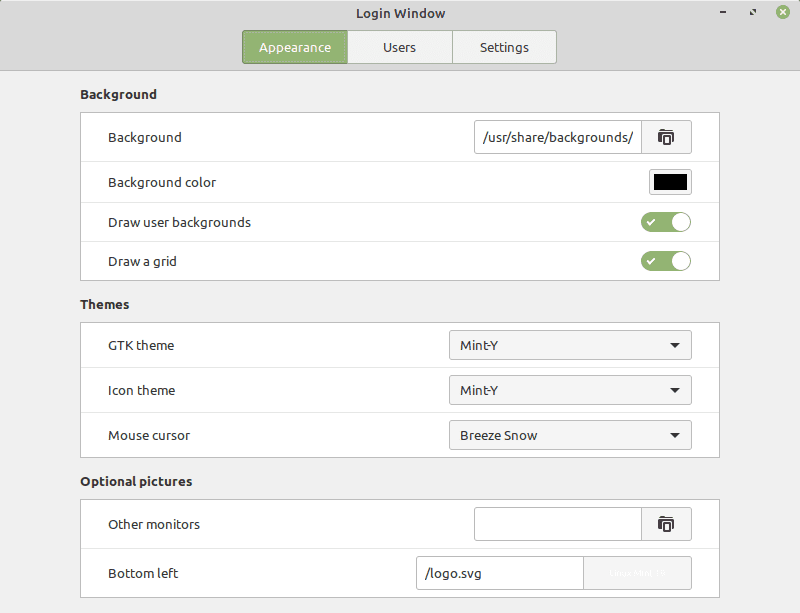Expand the Icon theme selector
The width and height of the screenshot is (800, 613).
569,390
